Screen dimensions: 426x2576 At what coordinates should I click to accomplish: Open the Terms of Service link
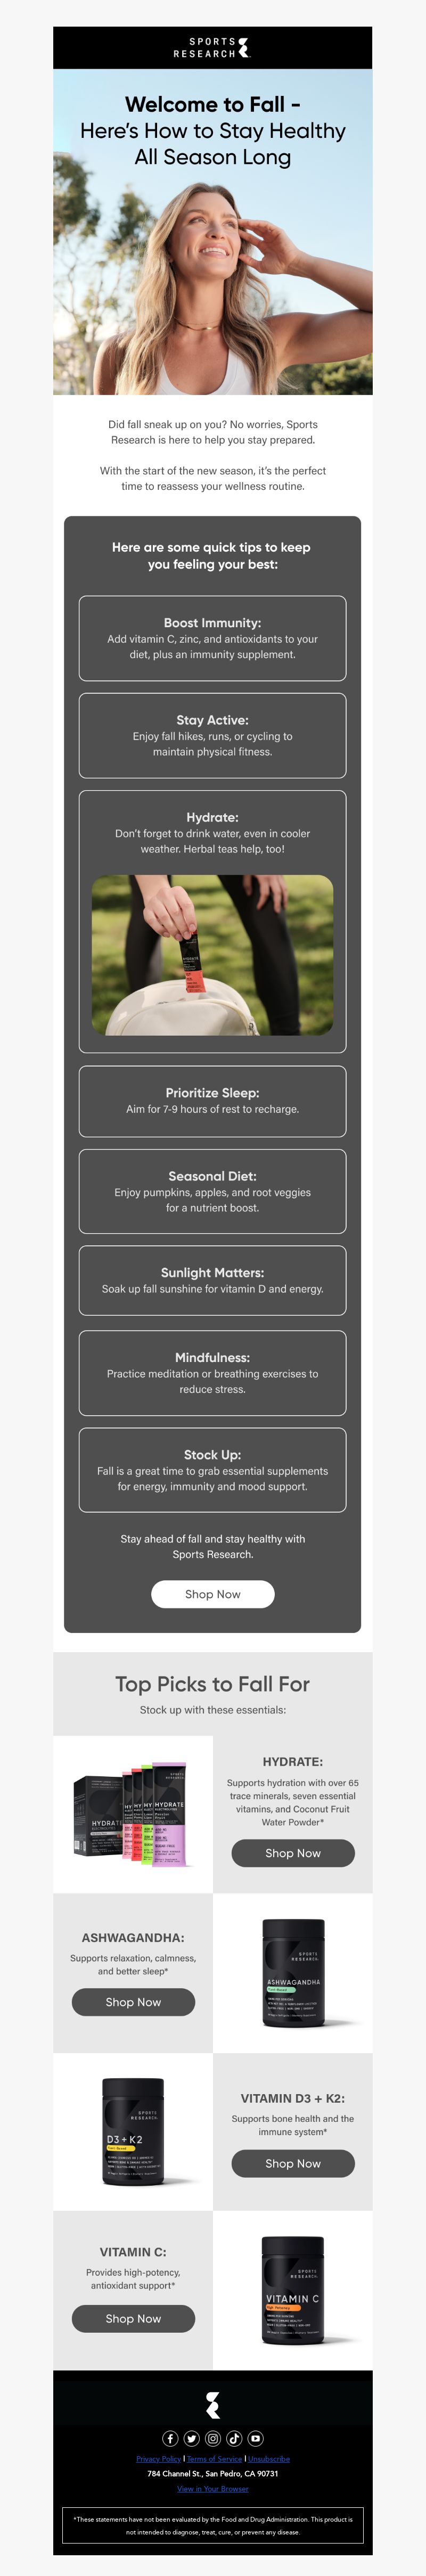click(214, 2459)
